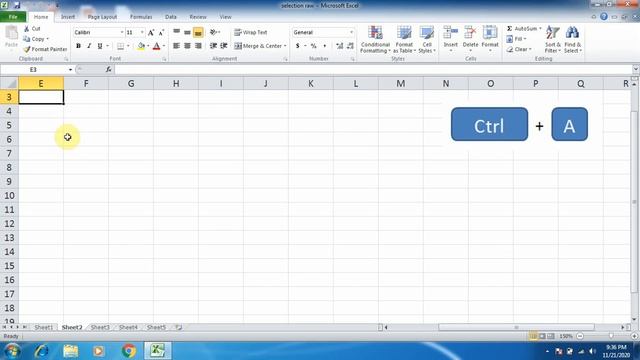Open the Borders dropdown arrow

click(128, 46)
